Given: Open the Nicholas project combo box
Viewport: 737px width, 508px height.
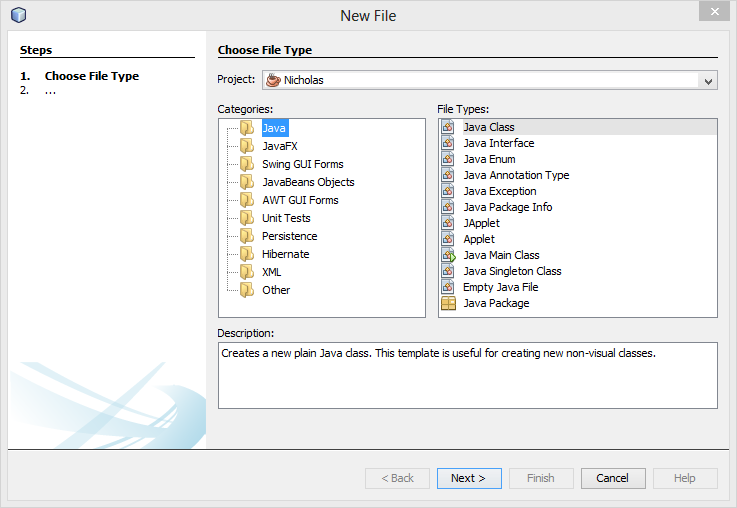Looking at the screenshot, I should pyautogui.click(x=490, y=80).
